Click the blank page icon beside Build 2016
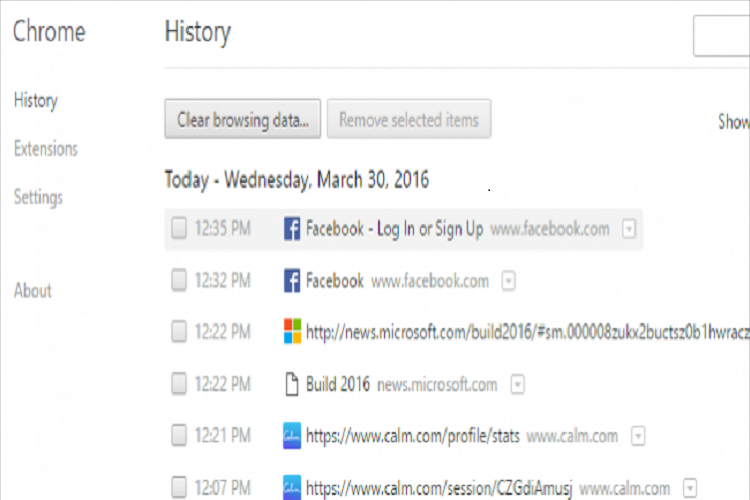The height and width of the screenshot is (500, 750). [x=292, y=384]
